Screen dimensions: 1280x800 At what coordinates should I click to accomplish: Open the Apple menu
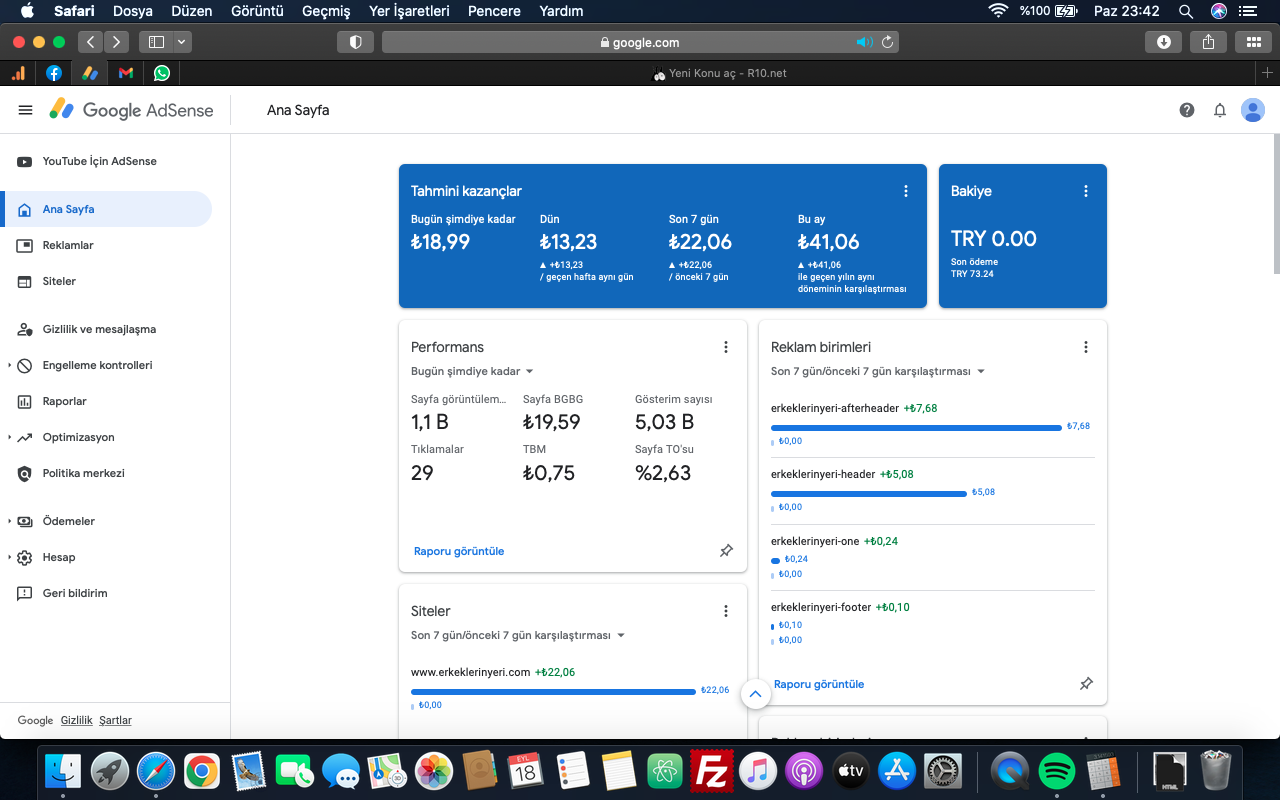[x=27, y=11]
